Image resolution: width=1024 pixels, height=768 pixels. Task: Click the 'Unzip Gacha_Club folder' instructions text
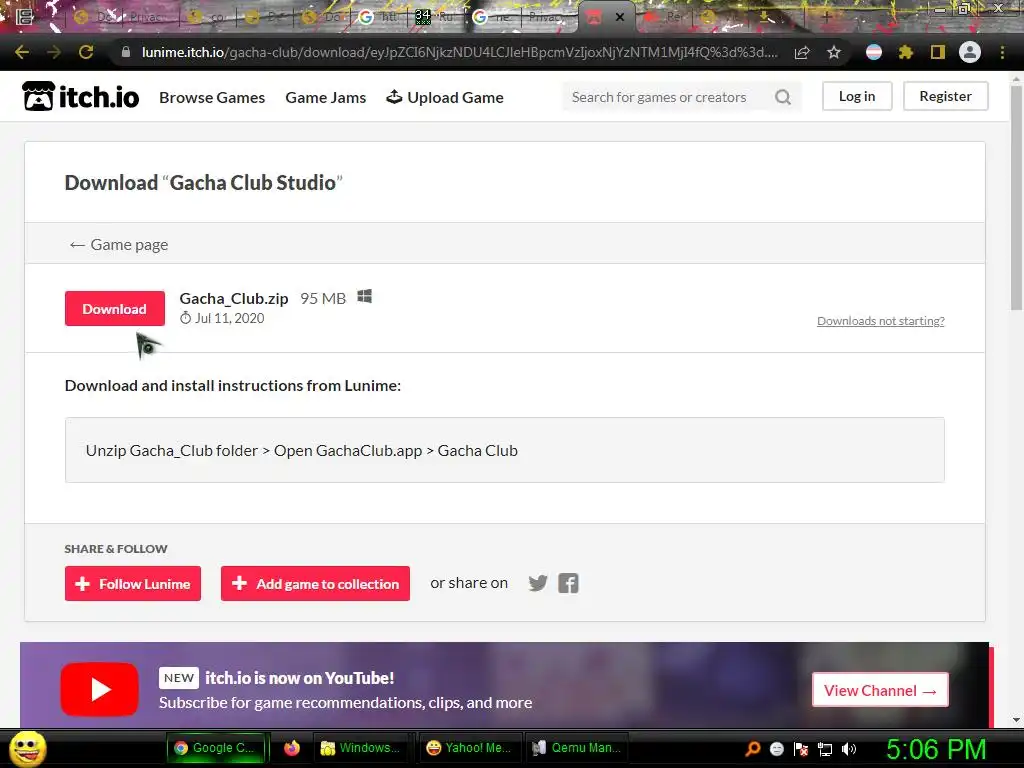pyautogui.click(x=302, y=451)
